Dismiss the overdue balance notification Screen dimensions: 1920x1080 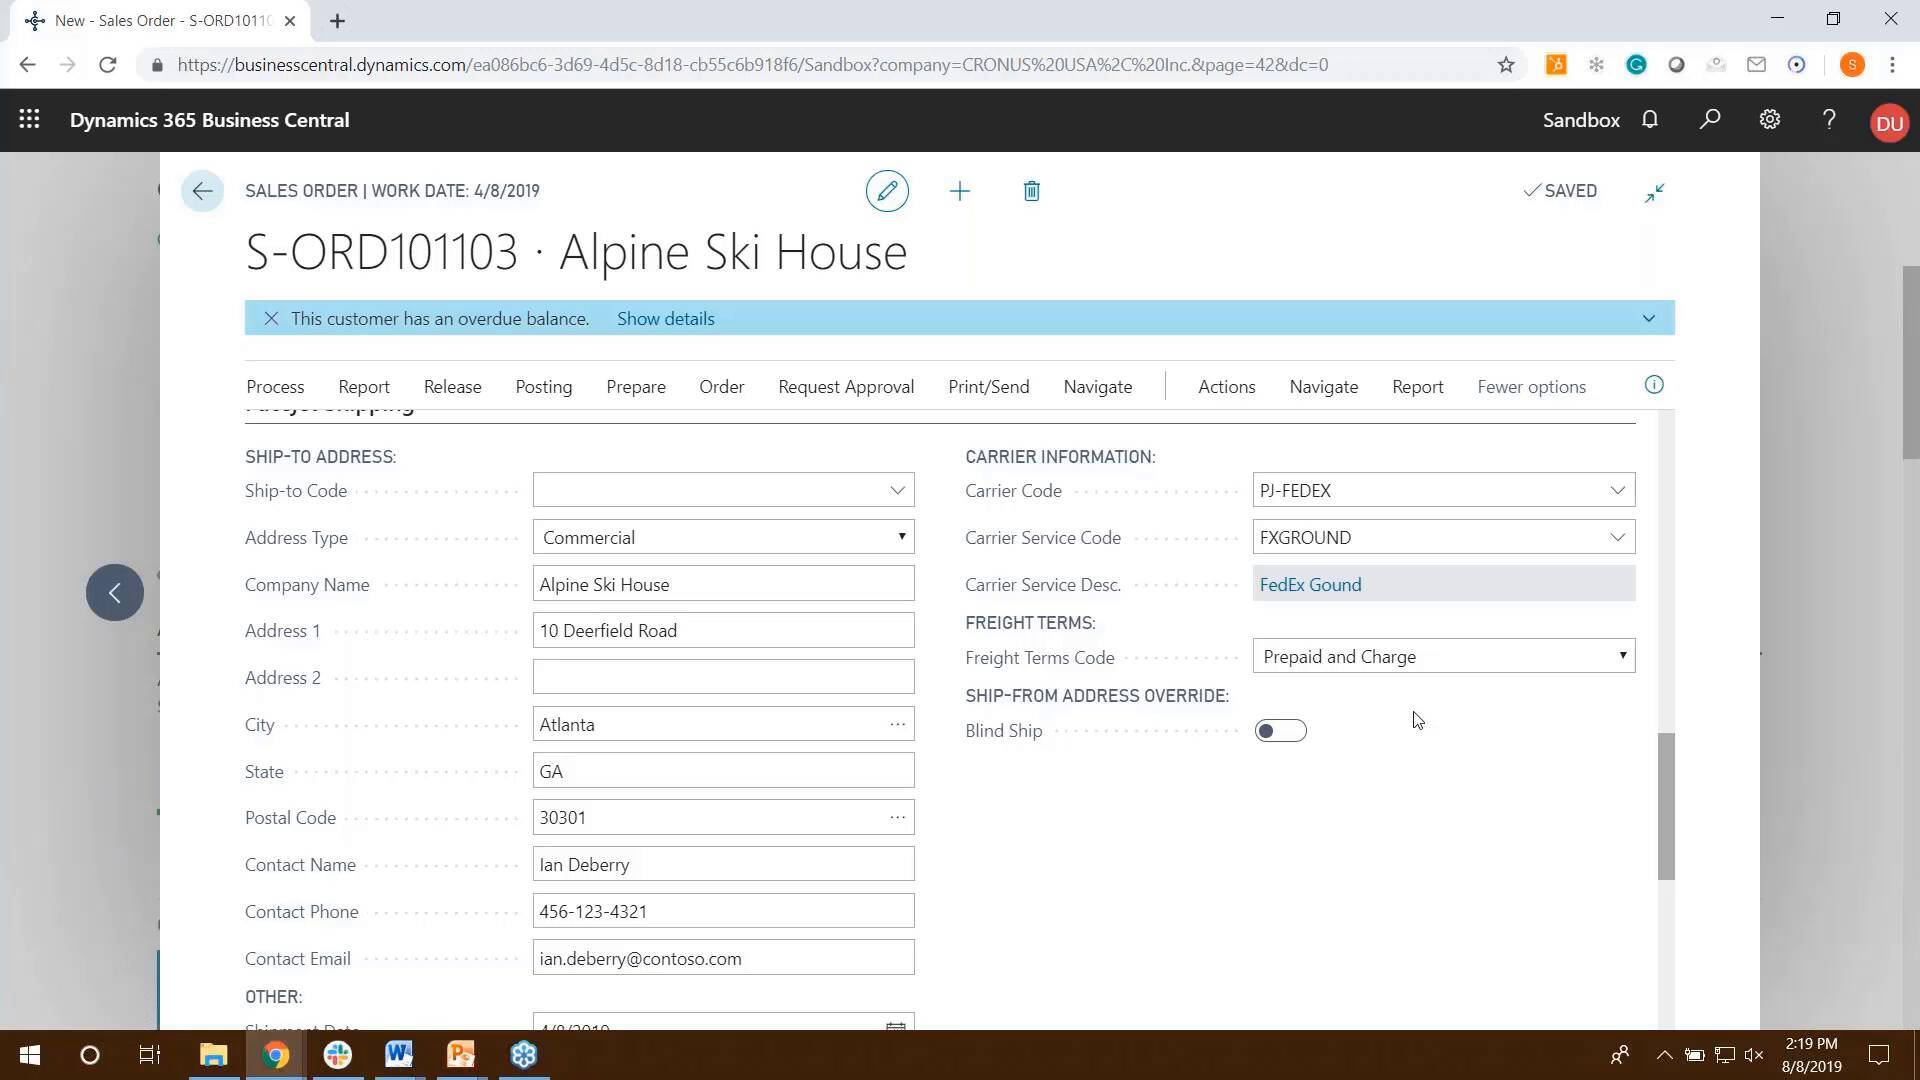271,319
